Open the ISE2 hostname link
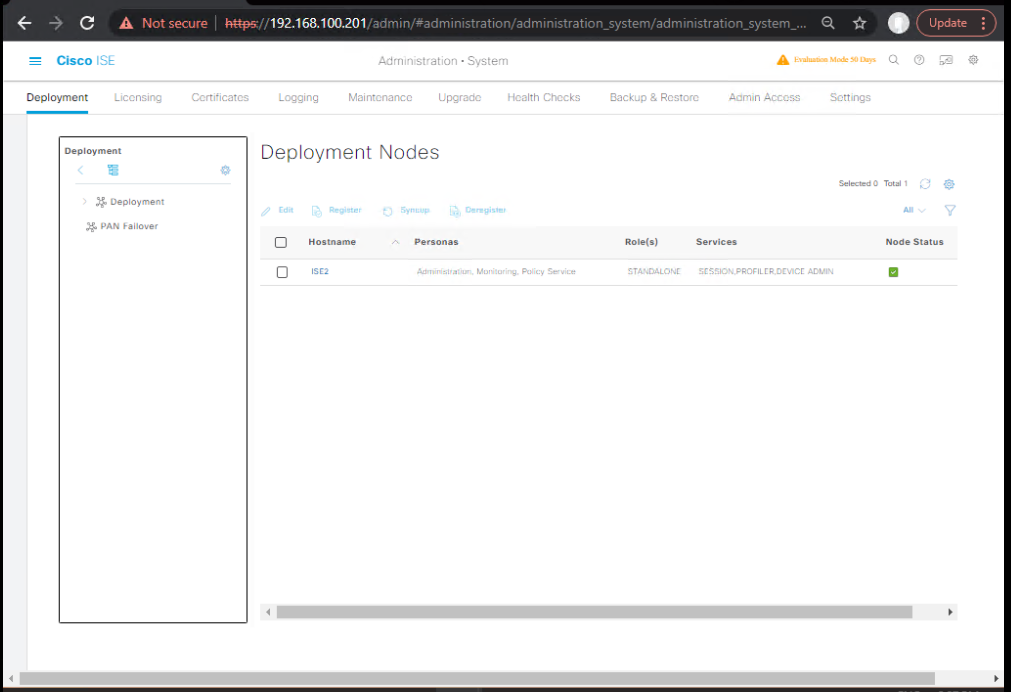 pyautogui.click(x=320, y=271)
